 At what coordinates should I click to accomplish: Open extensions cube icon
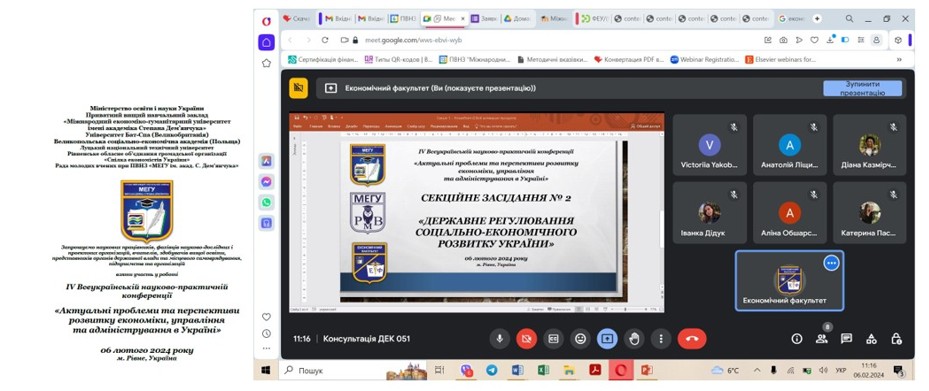(898, 40)
